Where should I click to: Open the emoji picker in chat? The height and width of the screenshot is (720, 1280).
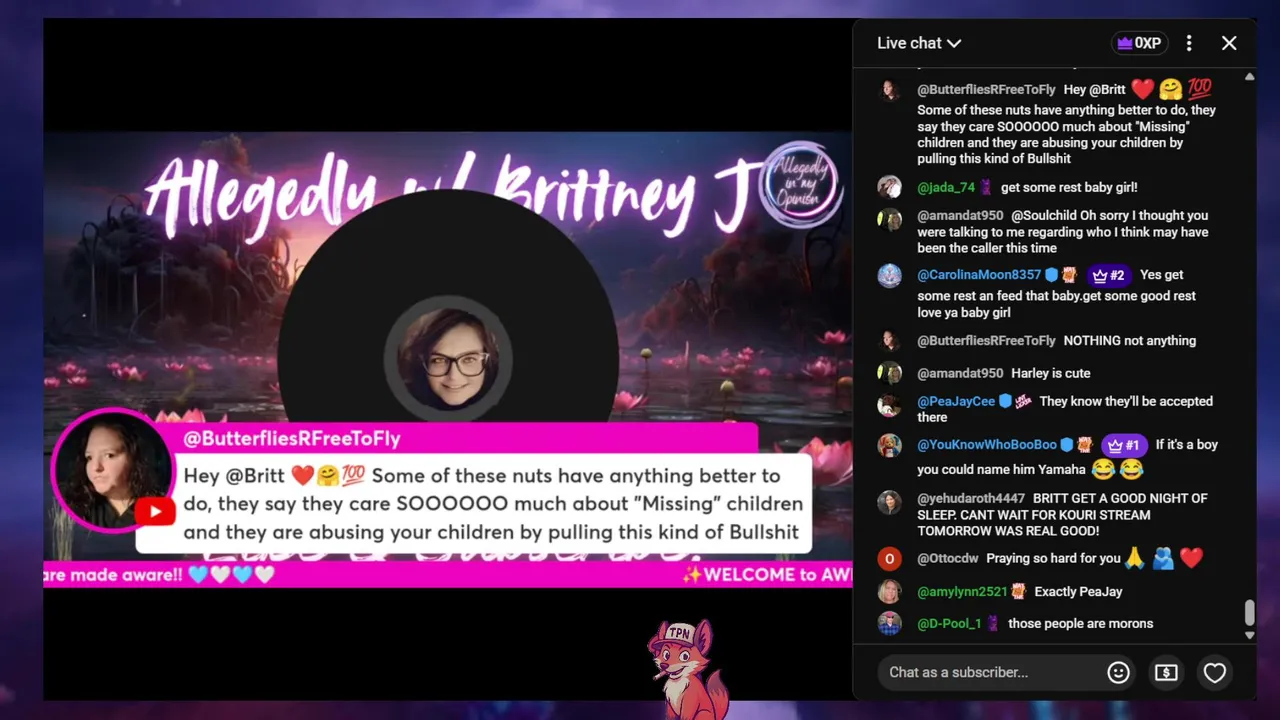tap(1118, 673)
